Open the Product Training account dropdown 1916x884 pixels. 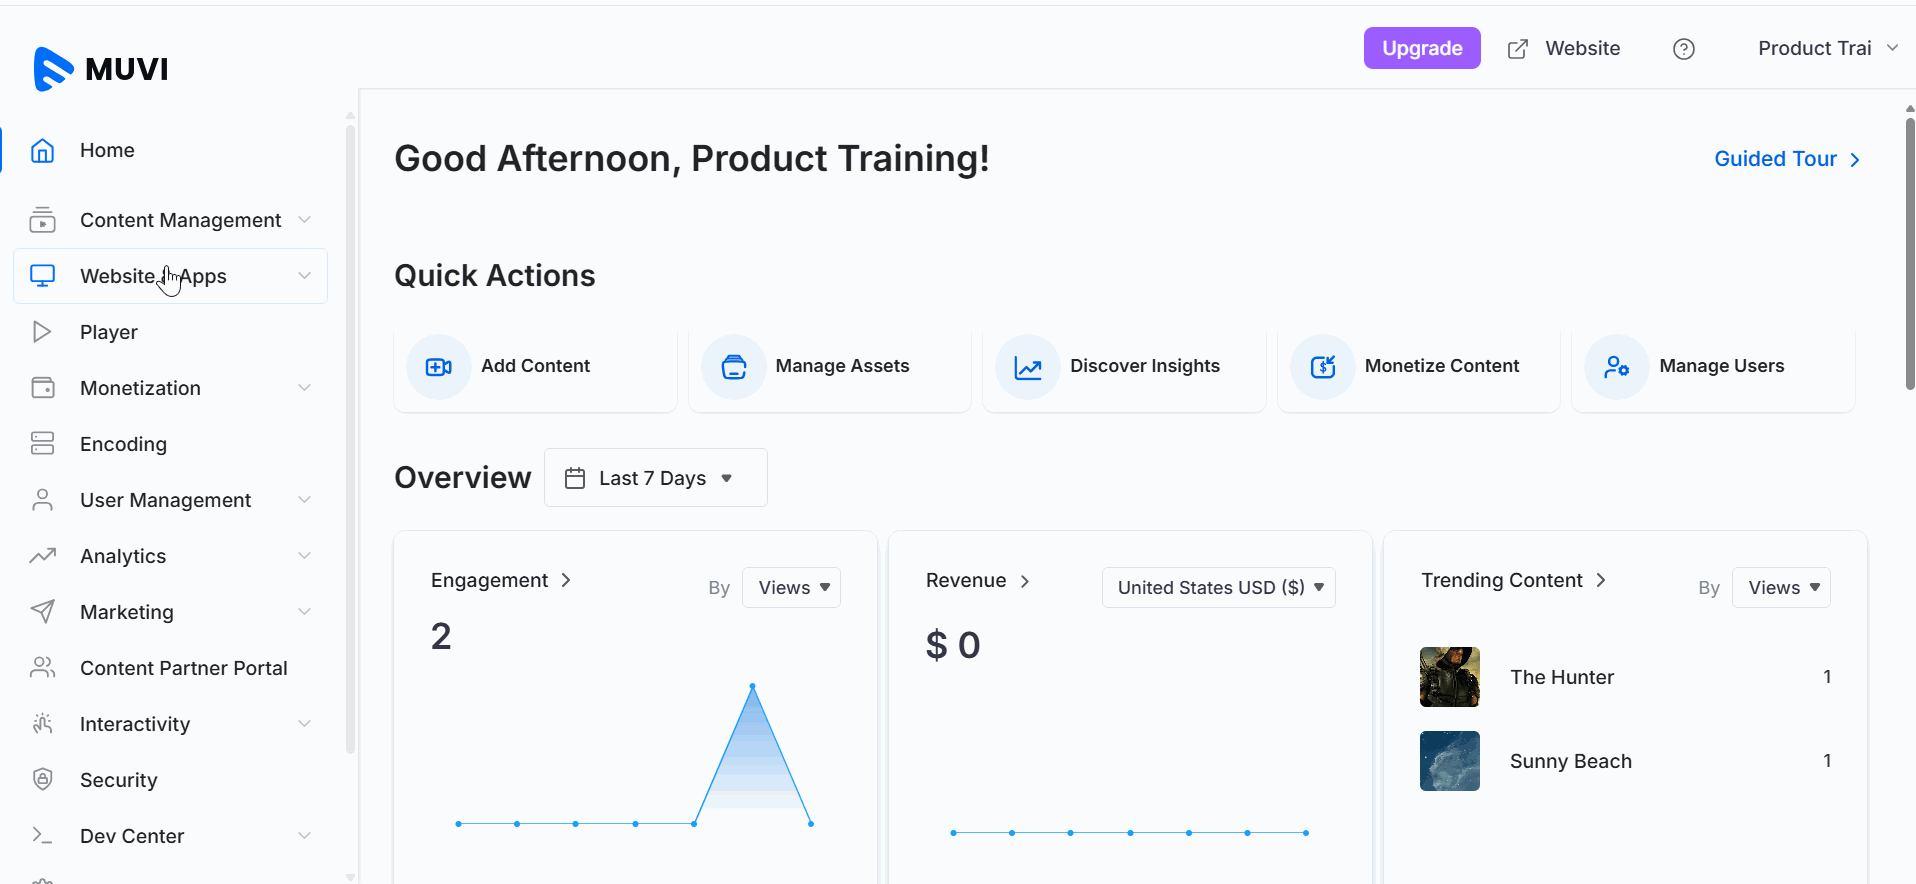pyautogui.click(x=1826, y=49)
